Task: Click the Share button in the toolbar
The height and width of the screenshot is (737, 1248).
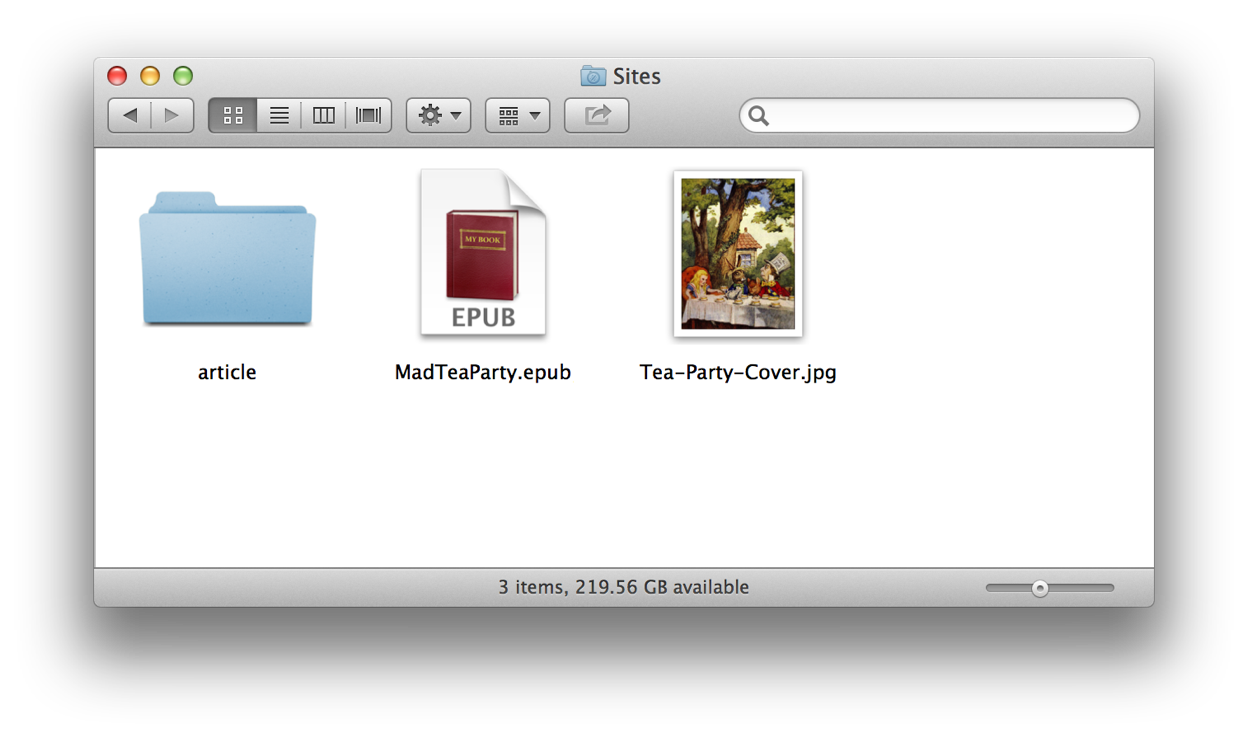Action: coord(596,115)
